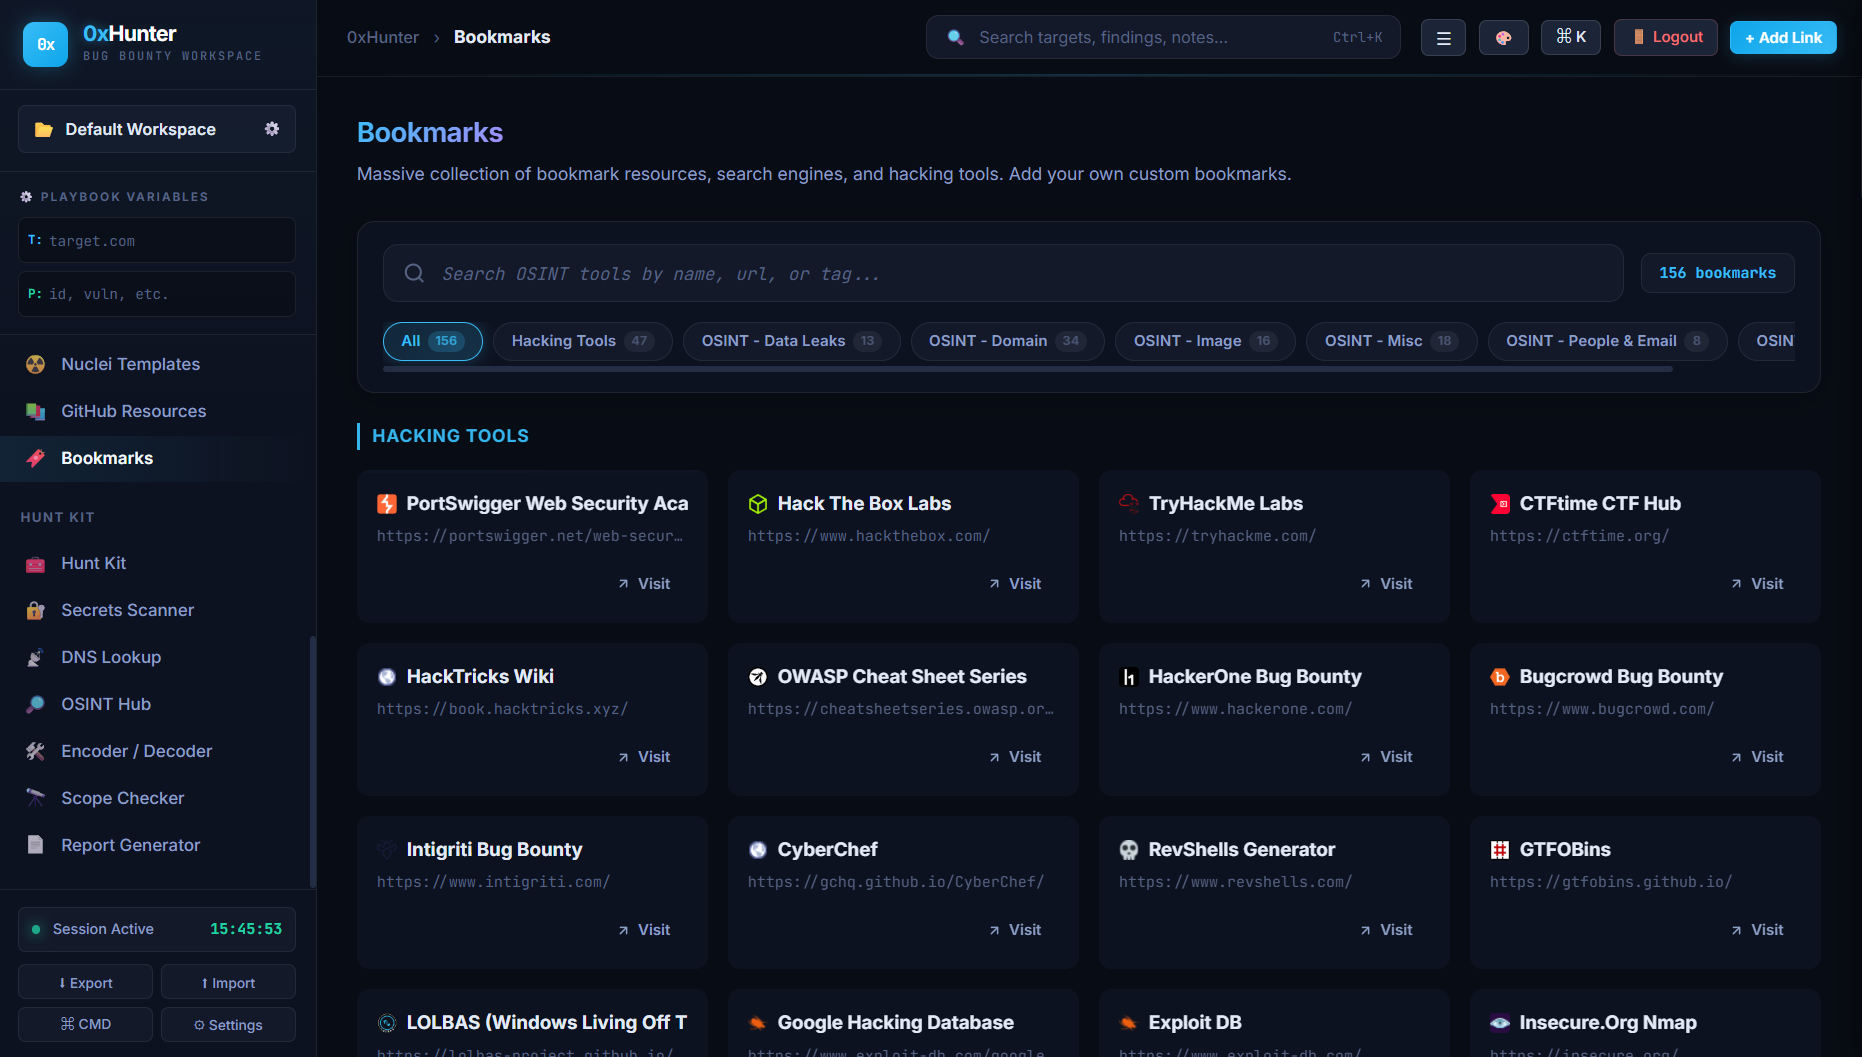Click the Bugcrowd logo icon
The height and width of the screenshot is (1057, 1862).
click(1500, 677)
